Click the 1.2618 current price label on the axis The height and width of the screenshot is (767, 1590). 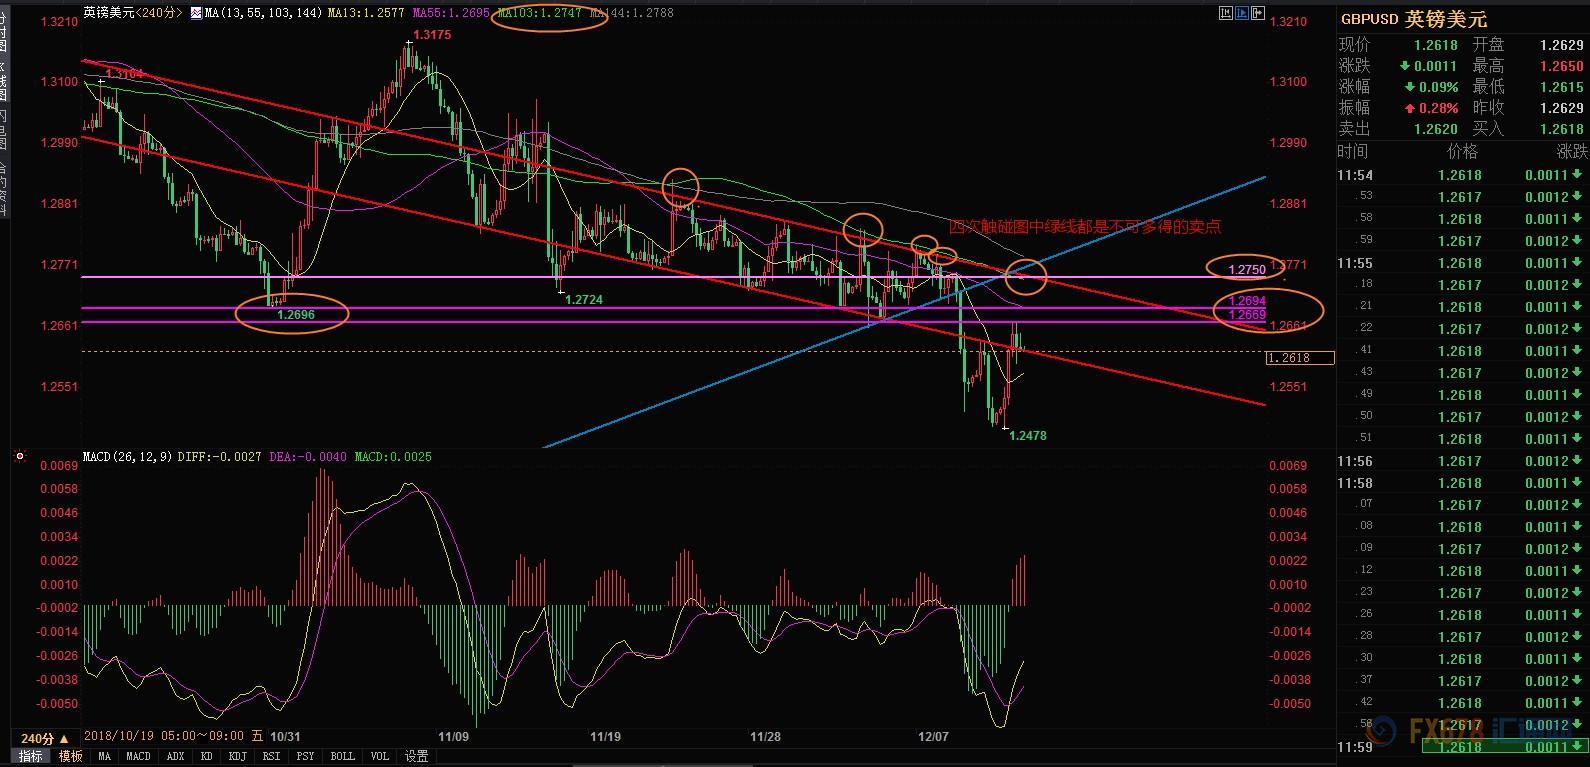1300,358
